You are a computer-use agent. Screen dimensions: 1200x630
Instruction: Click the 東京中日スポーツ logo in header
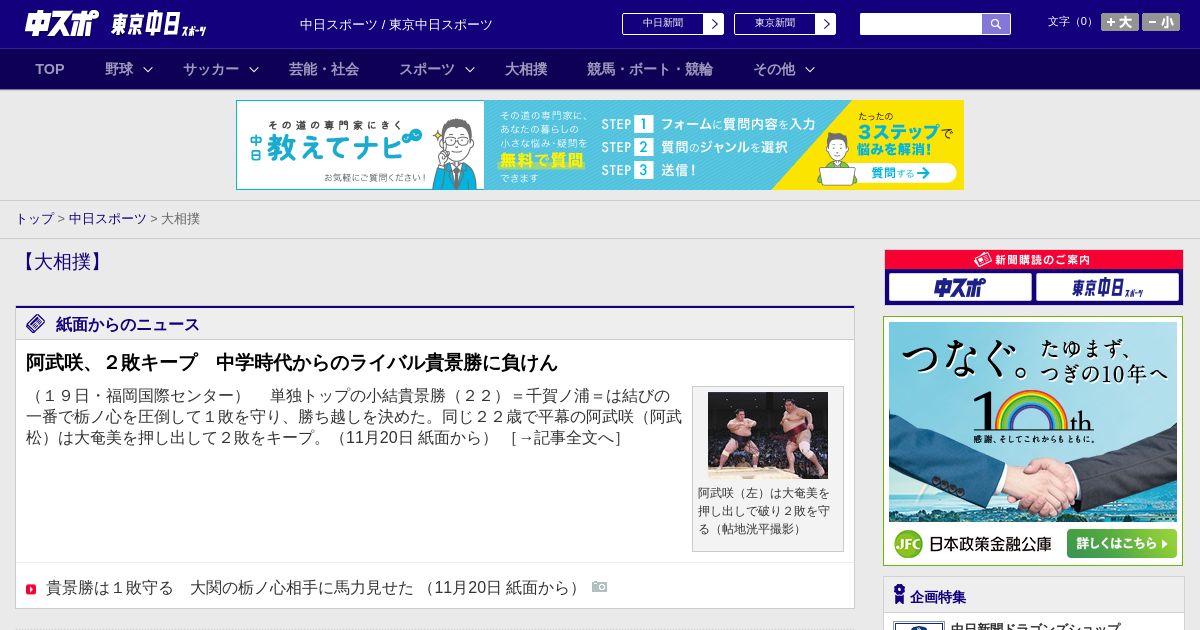coord(159,24)
